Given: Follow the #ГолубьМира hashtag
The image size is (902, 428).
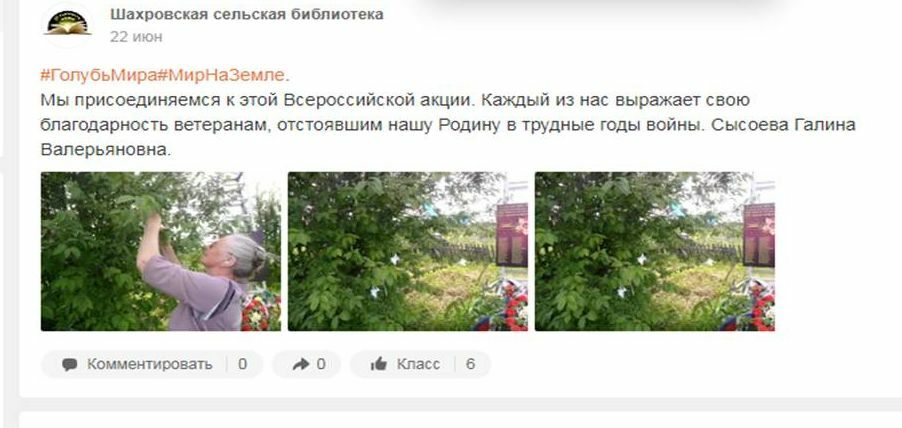Looking at the screenshot, I should (x=98, y=75).
